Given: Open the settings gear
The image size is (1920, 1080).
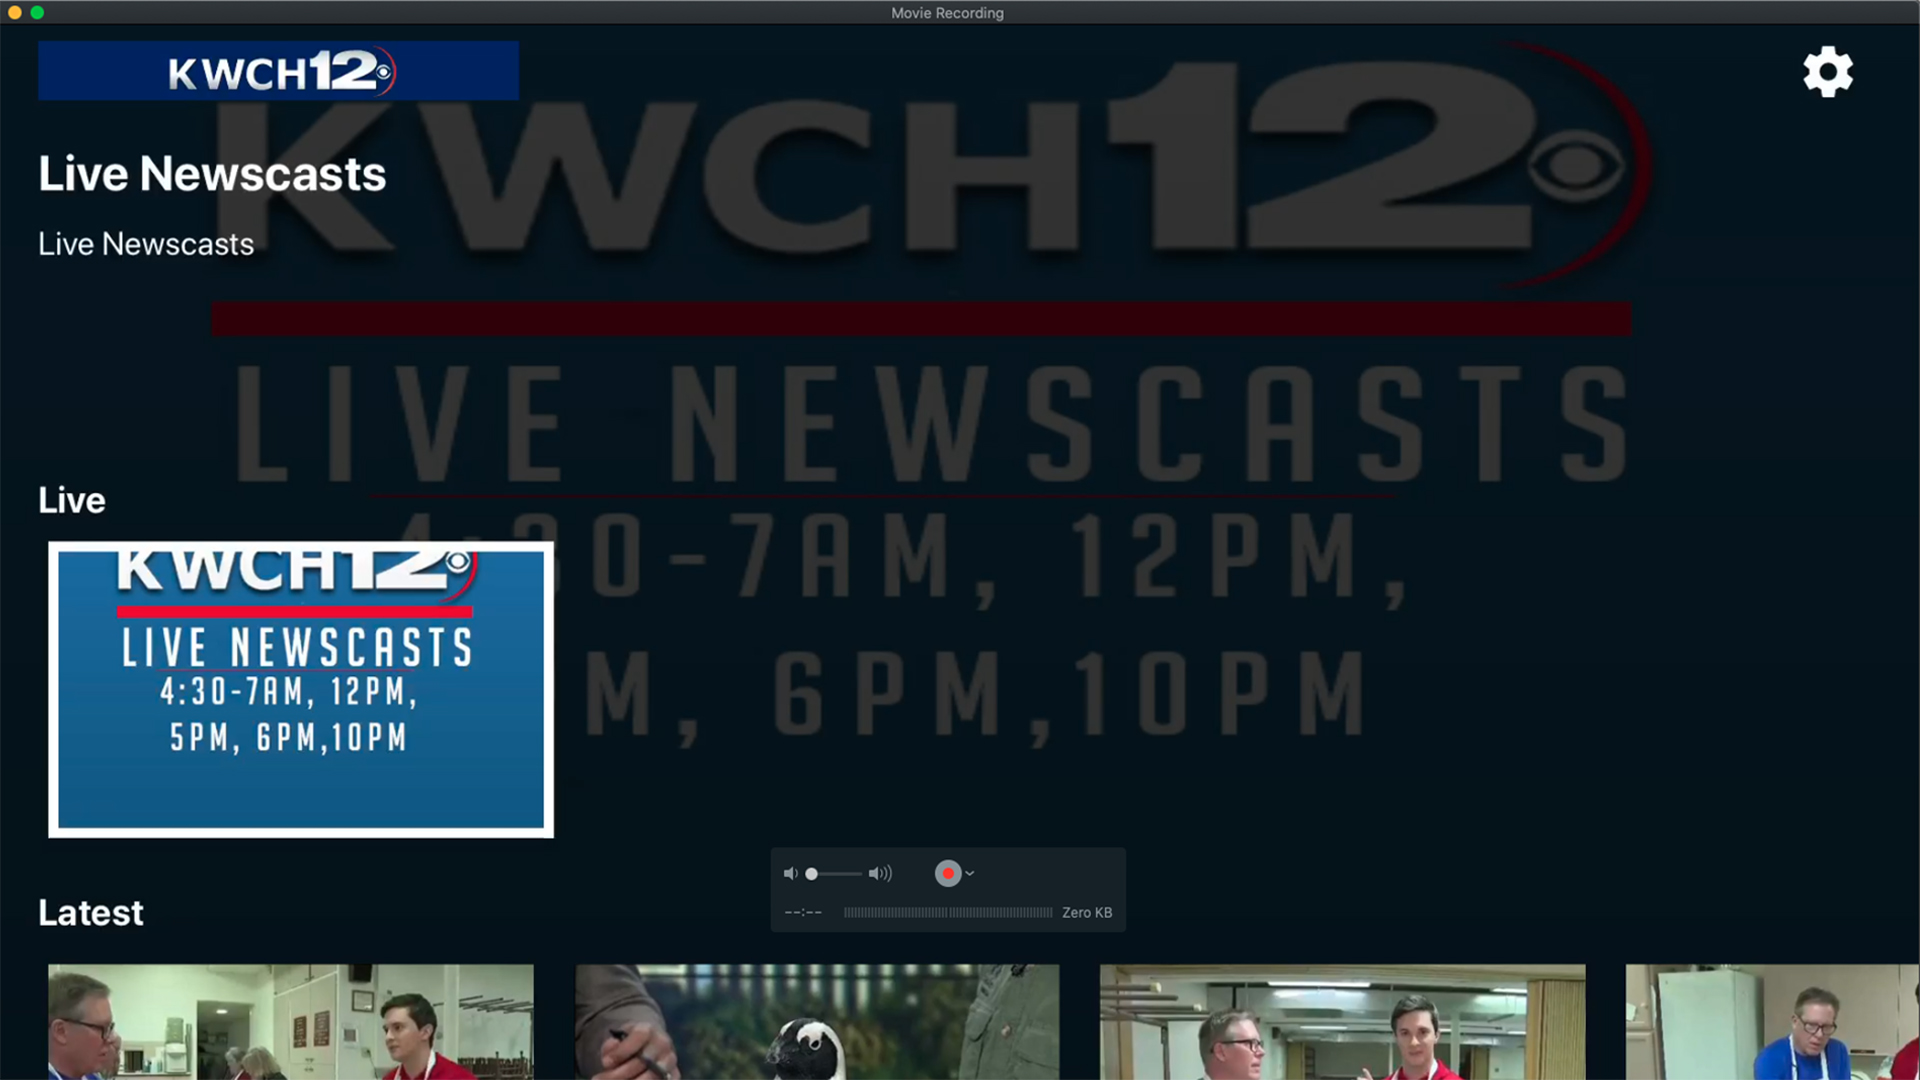Looking at the screenshot, I should (1828, 72).
